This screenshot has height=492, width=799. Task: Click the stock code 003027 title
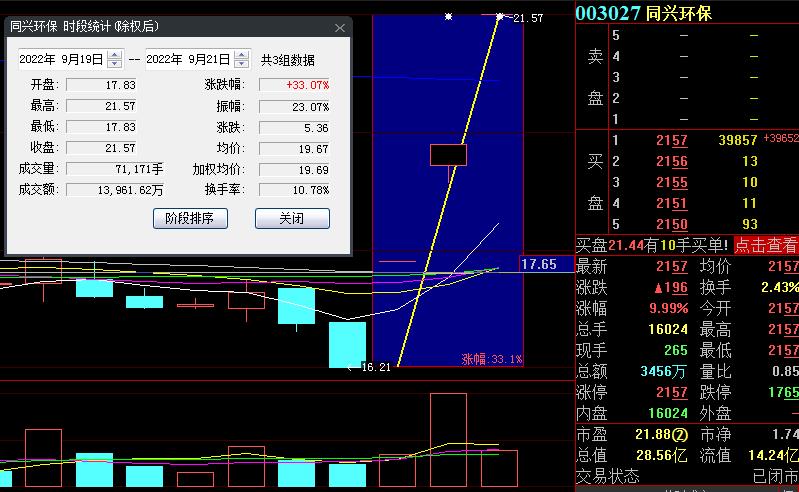(x=607, y=13)
